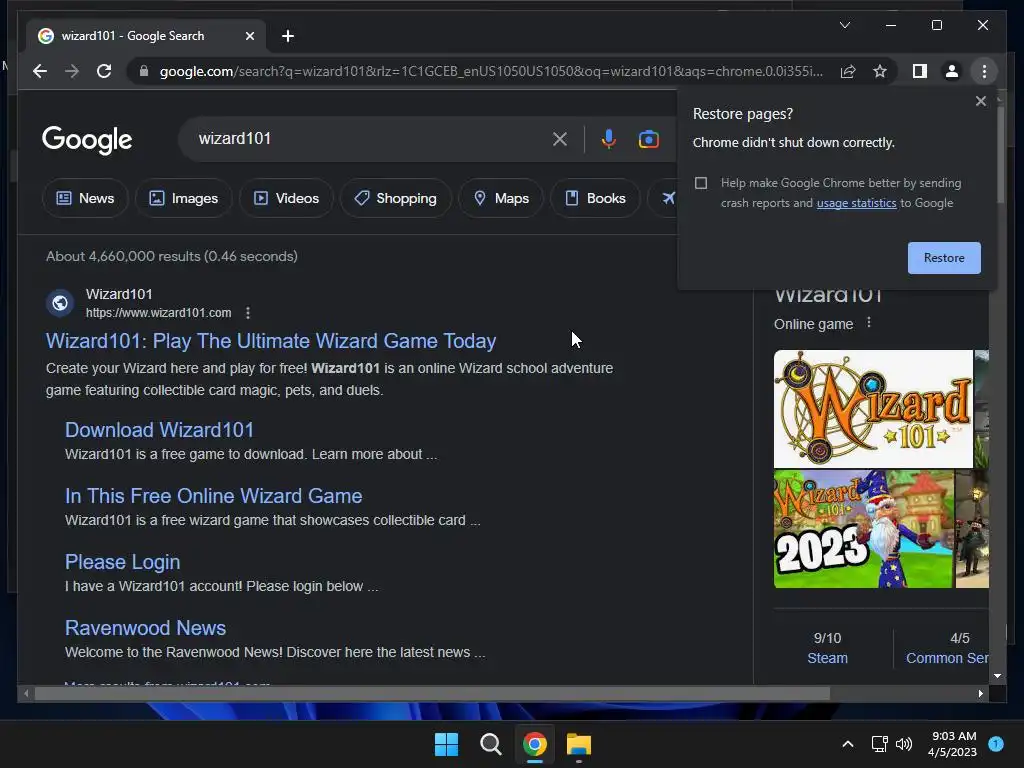Show hidden system tray icons chevron
Screen dimensions: 1024x768
(848, 744)
